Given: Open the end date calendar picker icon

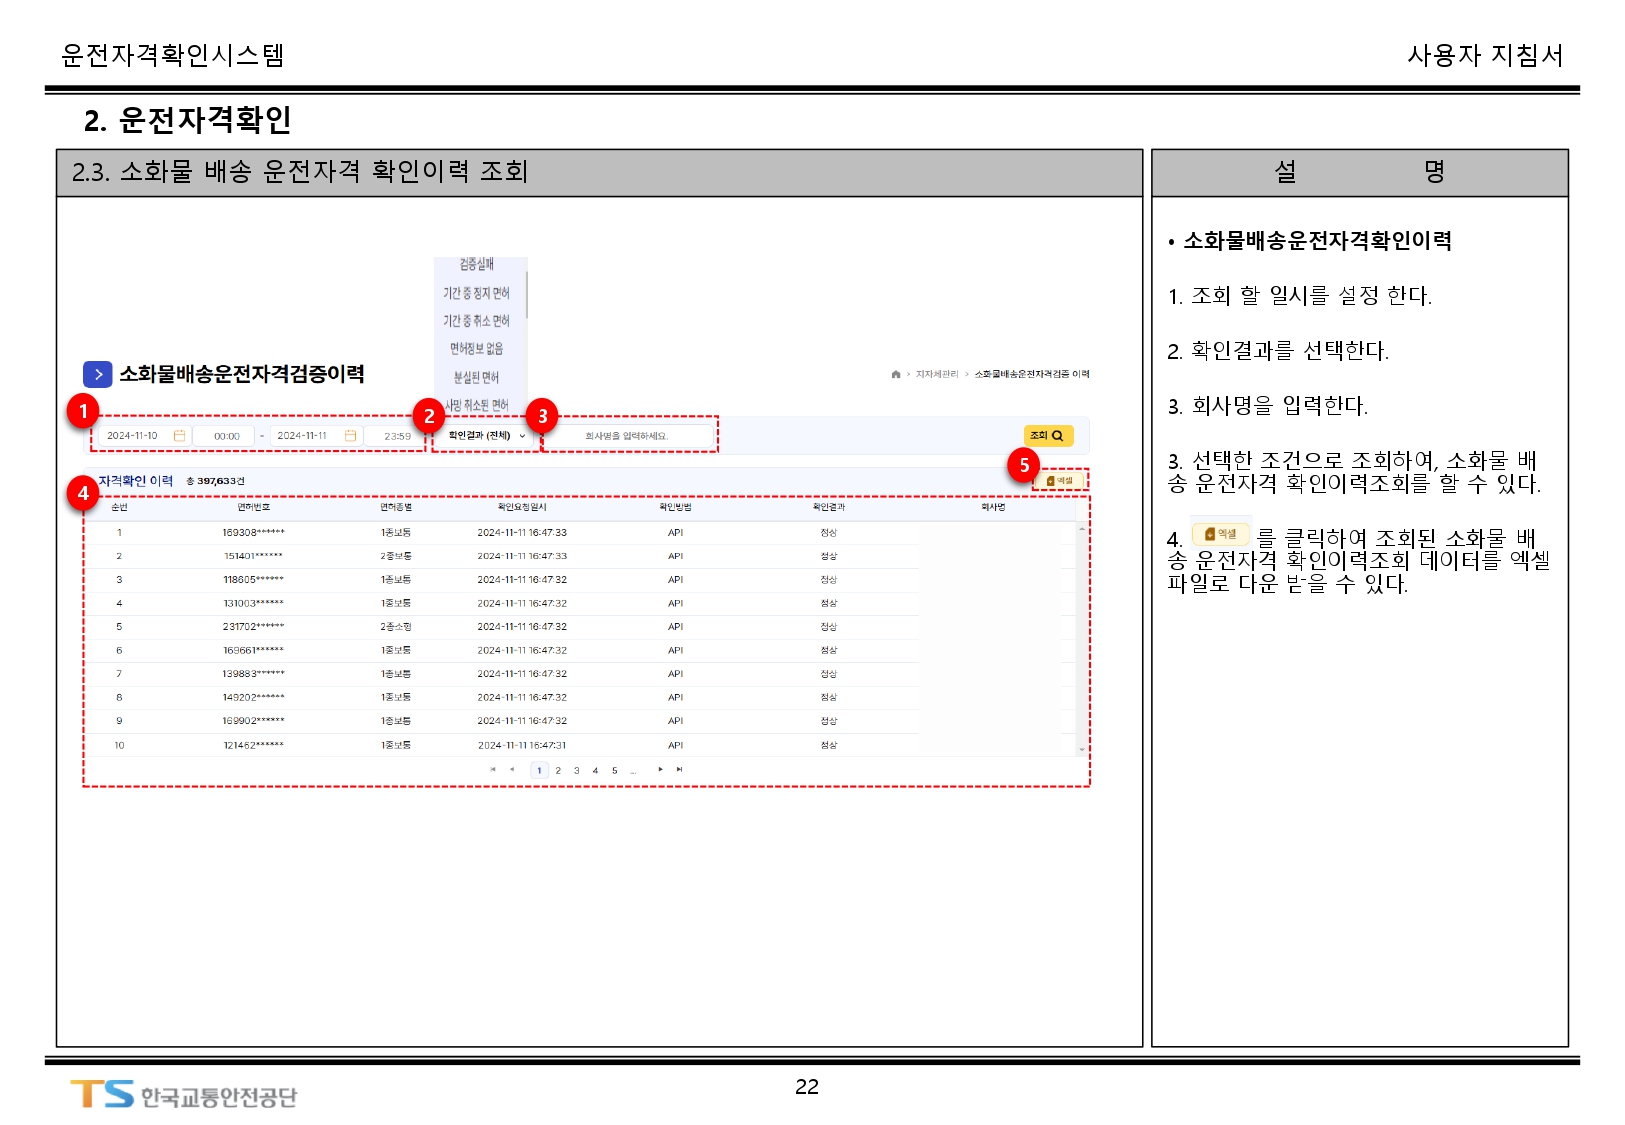Looking at the screenshot, I should 350,436.
